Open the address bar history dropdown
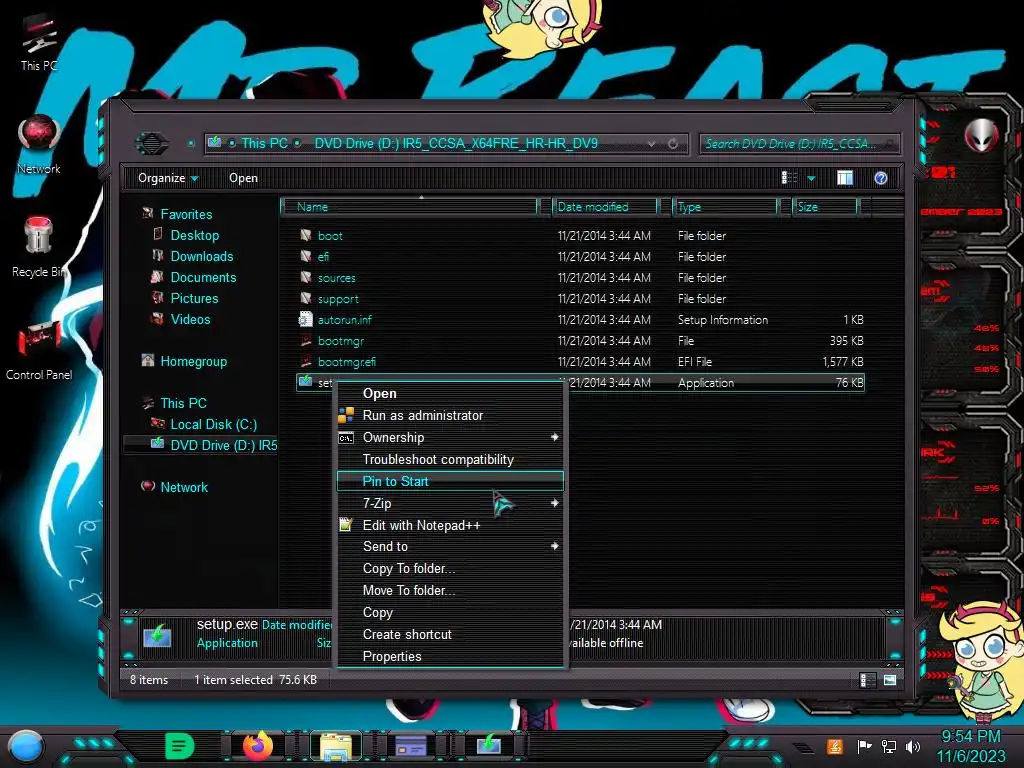The image size is (1024, 768). 651,144
